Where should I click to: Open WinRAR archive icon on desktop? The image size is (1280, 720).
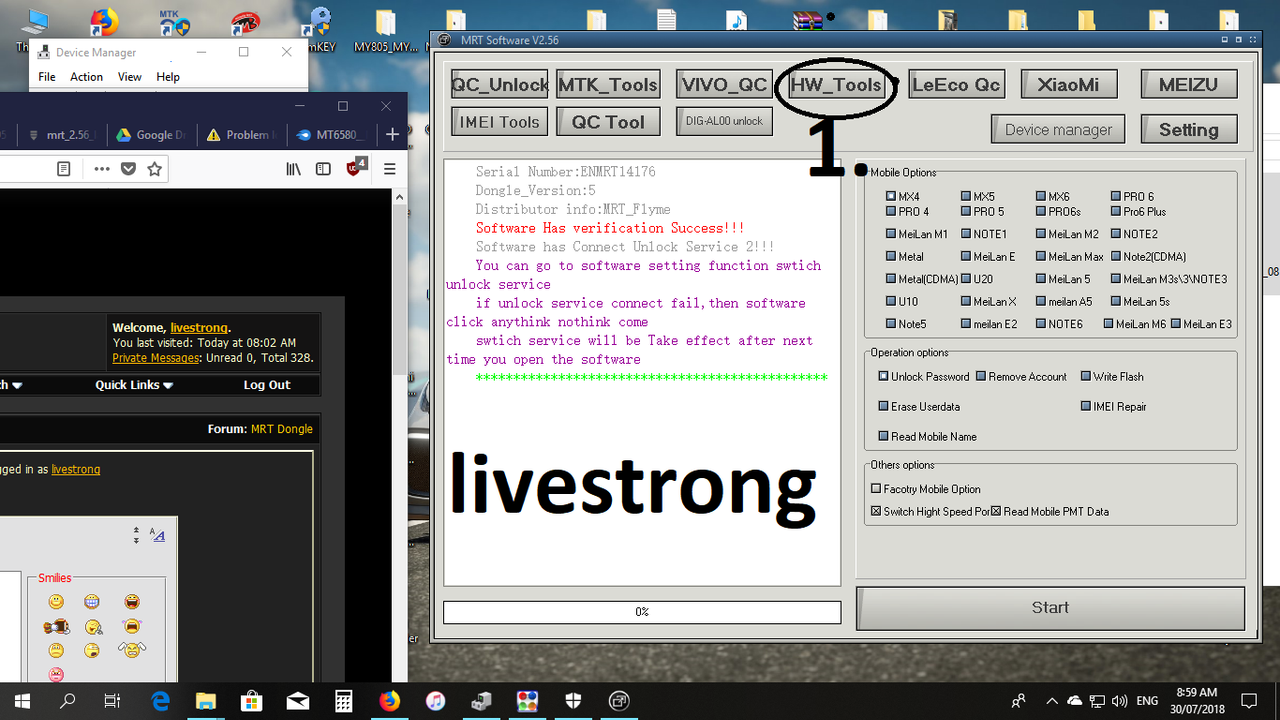tap(808, 22)
